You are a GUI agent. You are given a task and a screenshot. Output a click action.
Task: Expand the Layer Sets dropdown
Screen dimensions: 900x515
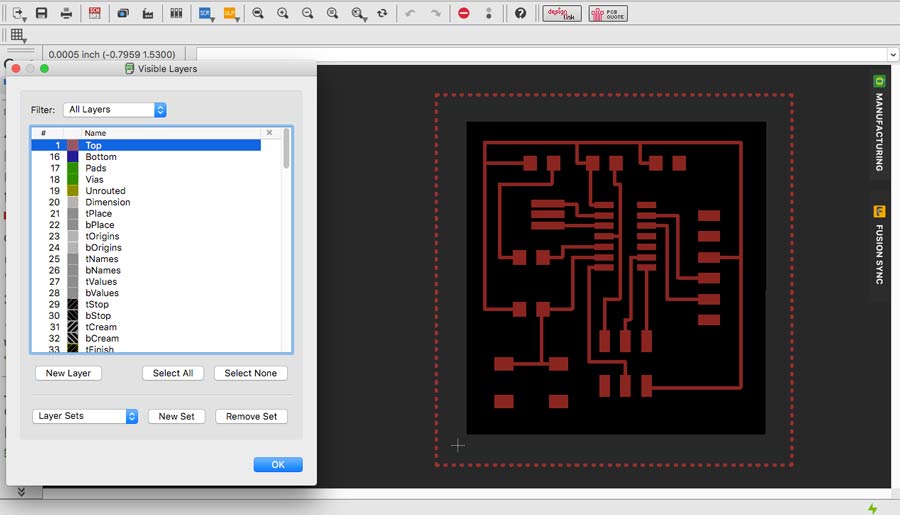pyautogui.click(x=85, y=416)
